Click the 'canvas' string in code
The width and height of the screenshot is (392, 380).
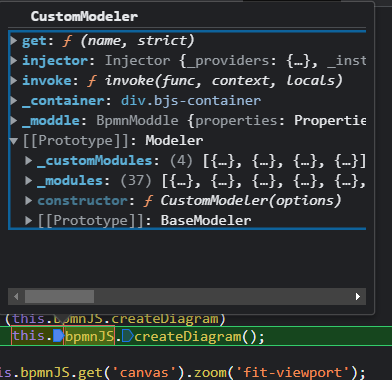tap(145, 372)
